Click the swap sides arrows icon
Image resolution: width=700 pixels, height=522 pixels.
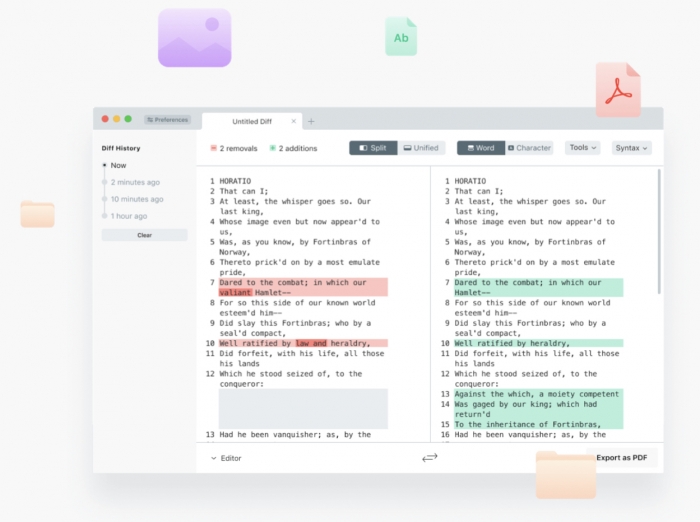tap(430, 457)
